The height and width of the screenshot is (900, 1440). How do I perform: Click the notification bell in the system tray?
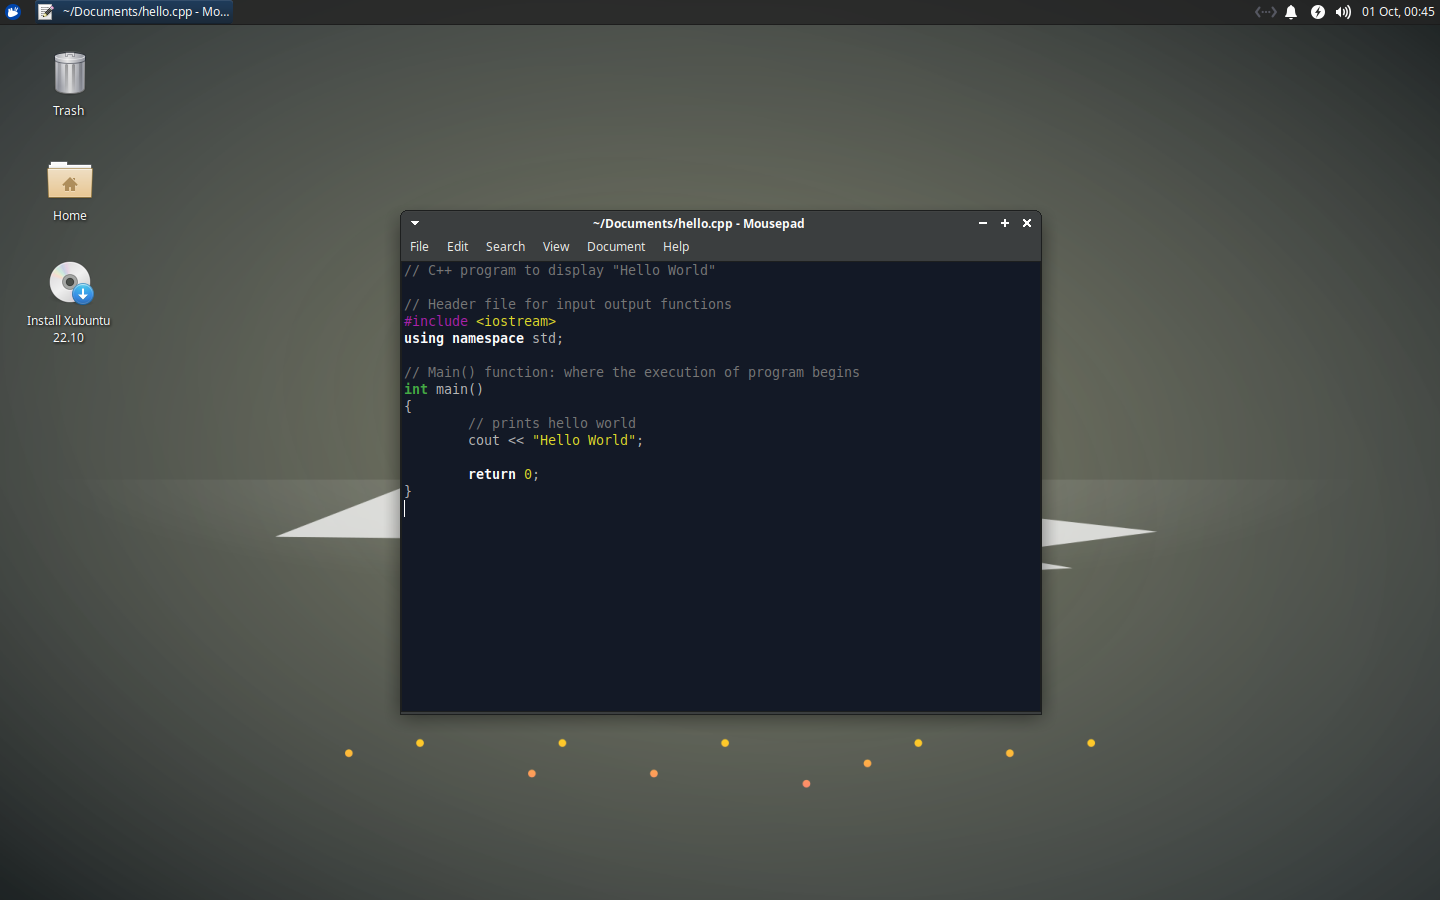click(1291, 11)
